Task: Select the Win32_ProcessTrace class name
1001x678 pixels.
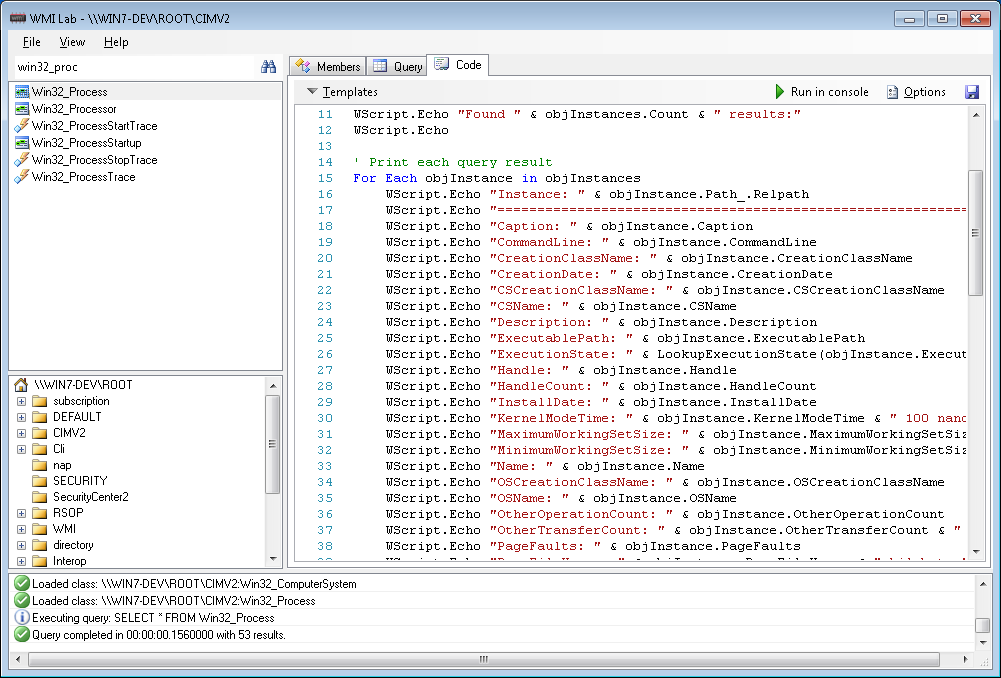Action: click(x=84, y=177)
